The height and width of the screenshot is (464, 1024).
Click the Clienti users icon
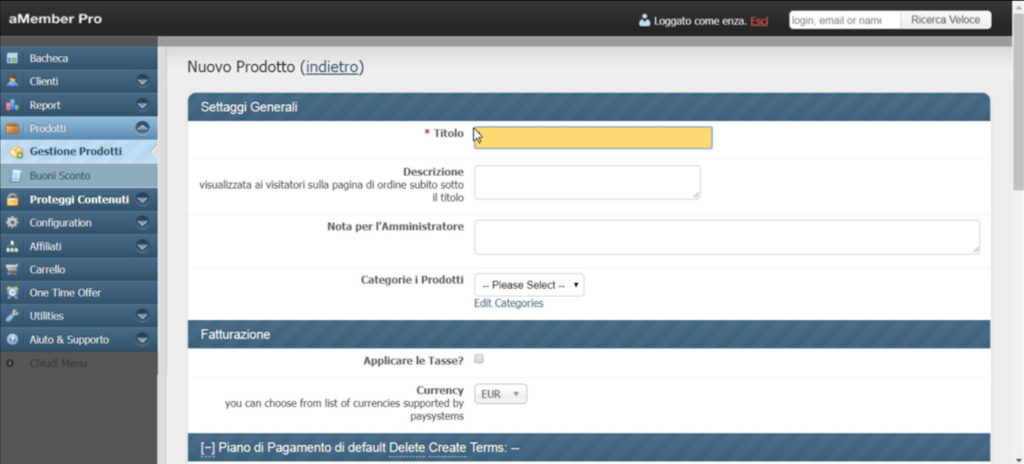[x=12, y=82]
